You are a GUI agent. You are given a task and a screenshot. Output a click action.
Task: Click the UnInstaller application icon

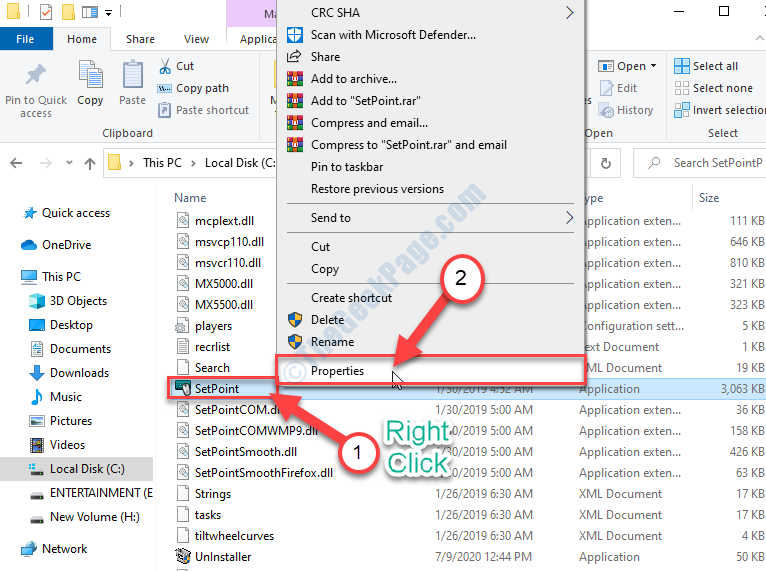pos(182,556)
